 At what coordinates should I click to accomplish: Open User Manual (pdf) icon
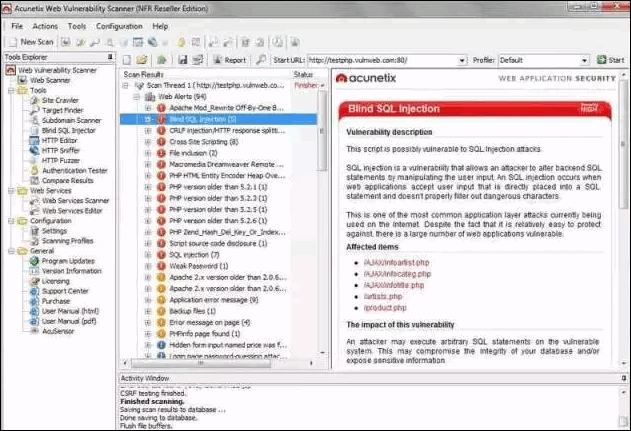pos(35,321)
